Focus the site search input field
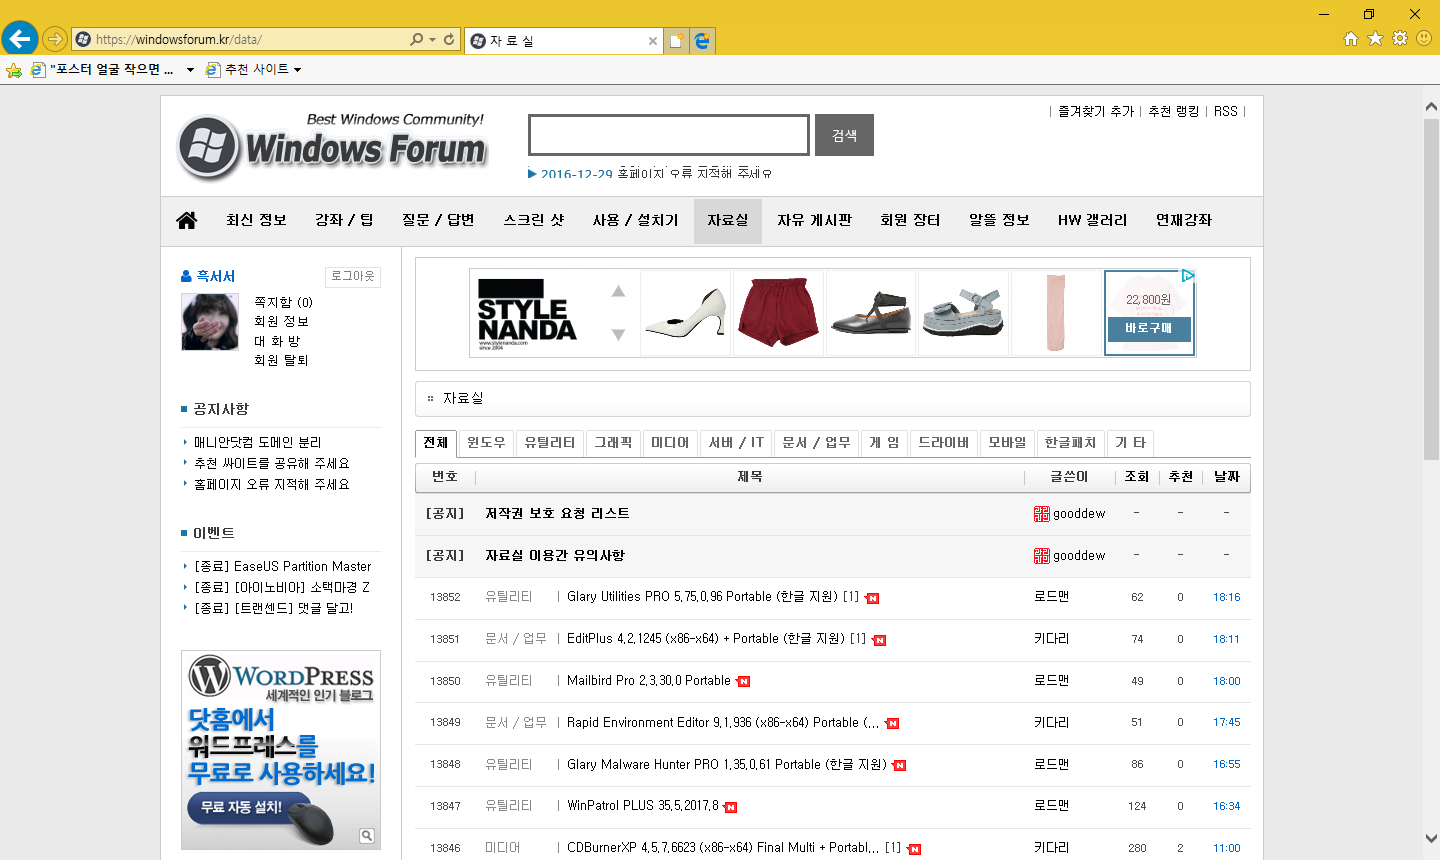The image size is (1440, 860). pos(669,135)
